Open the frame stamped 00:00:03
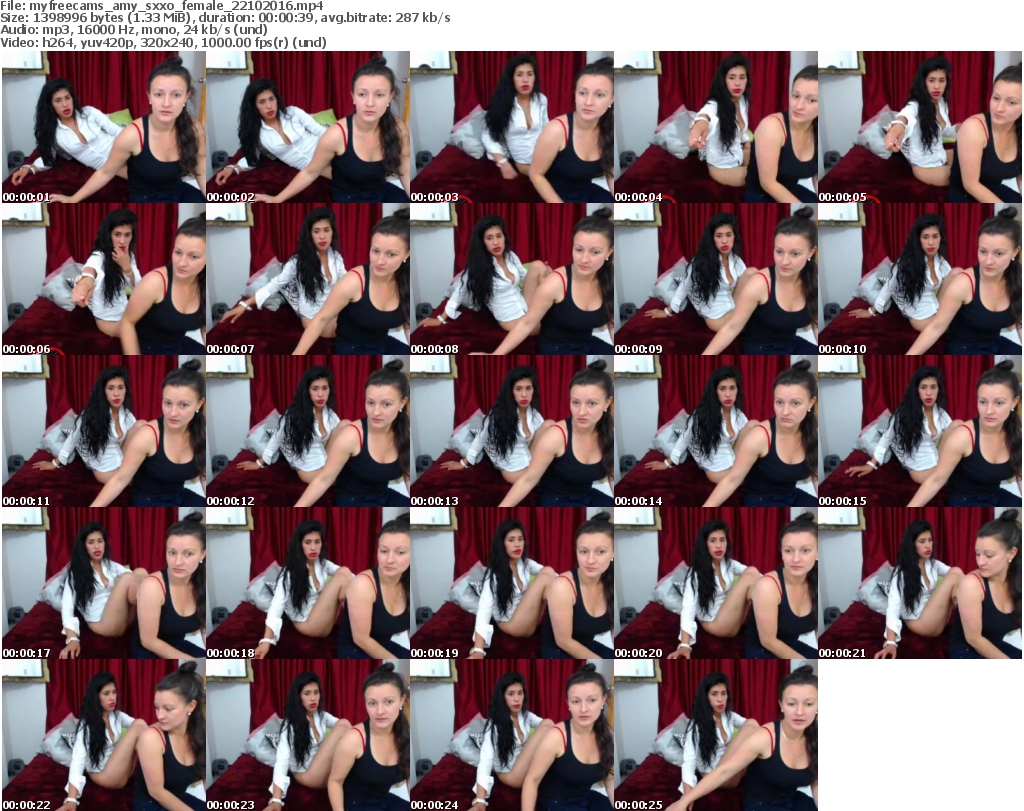This screenshot has height=811, width=1024. pos(511,127)
